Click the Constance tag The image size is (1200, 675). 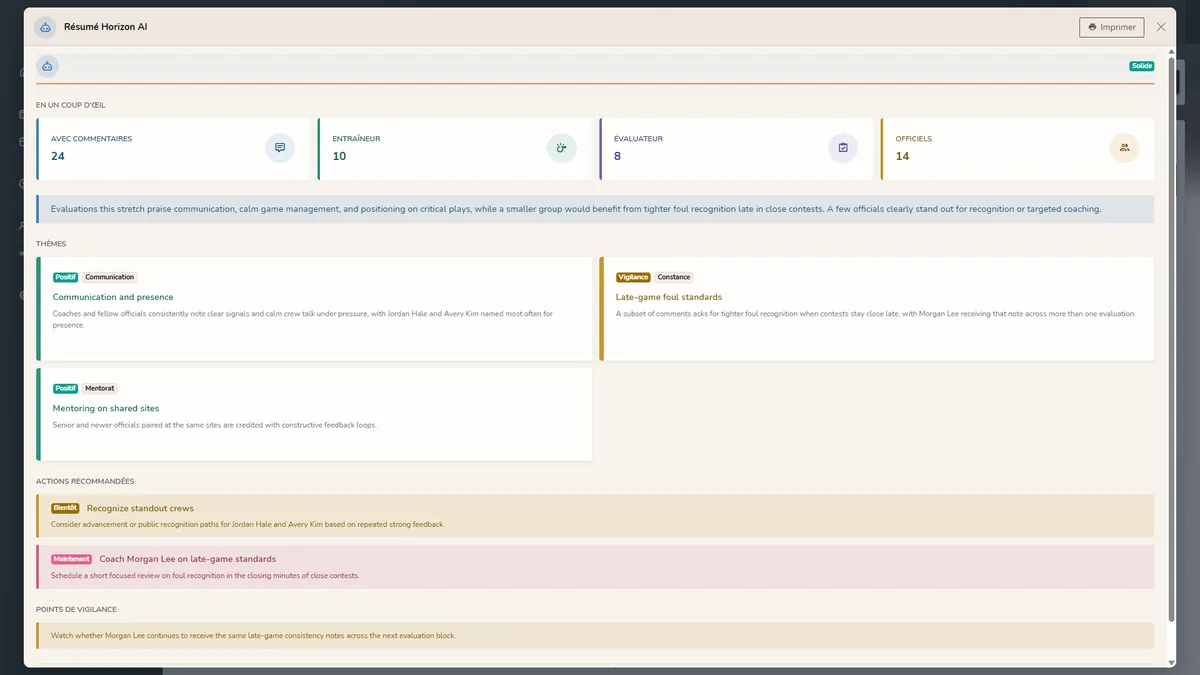coord(674,277)
